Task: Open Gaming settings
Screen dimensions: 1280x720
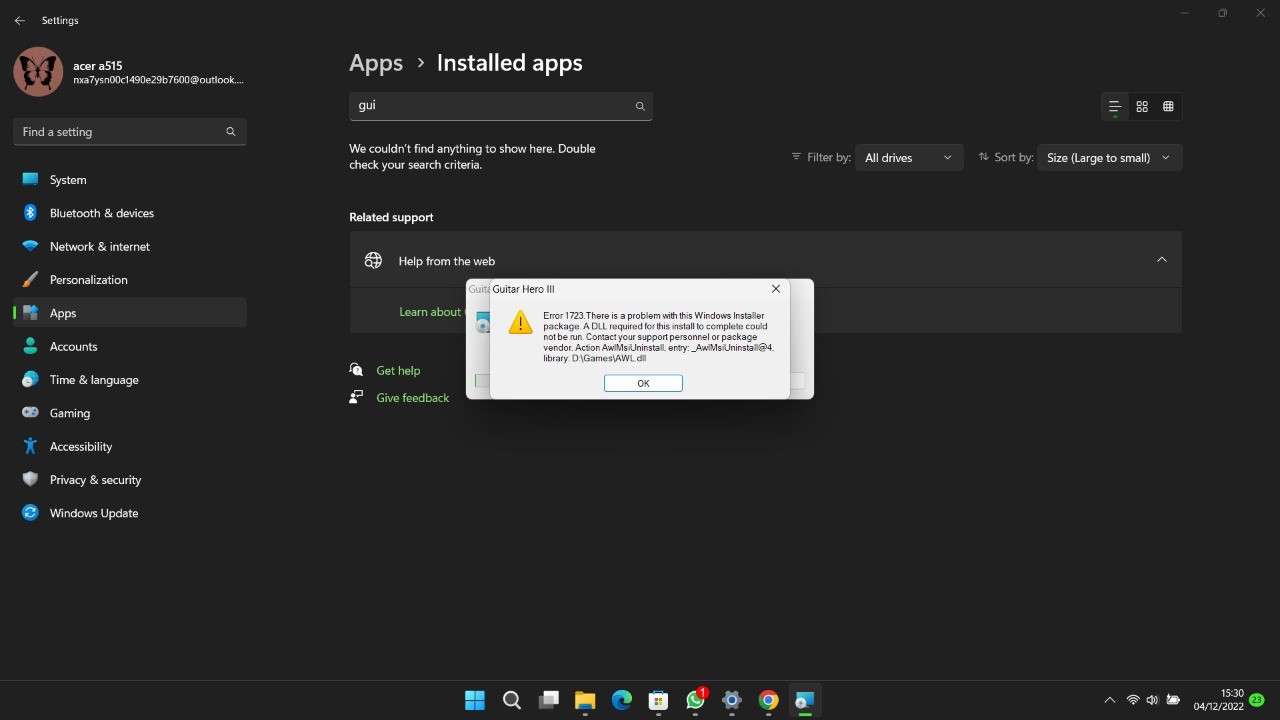Action: pyautogui.click(x=130, y=413)
